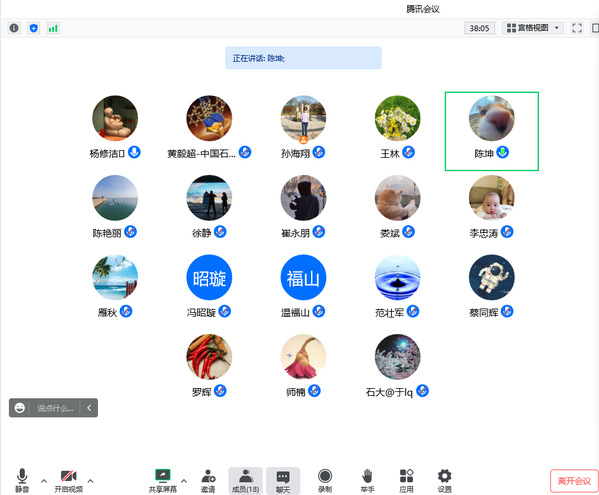Start recording with the record icon
The width and height of the screenshot is (599, 495).
(x=325, y=480)
